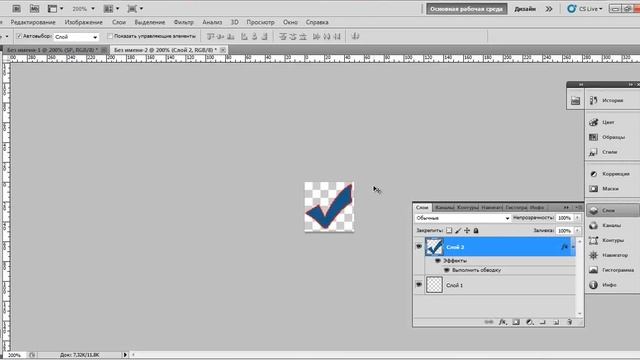
Task: Open the 3D menu
Action: click(x=235, y=22)
